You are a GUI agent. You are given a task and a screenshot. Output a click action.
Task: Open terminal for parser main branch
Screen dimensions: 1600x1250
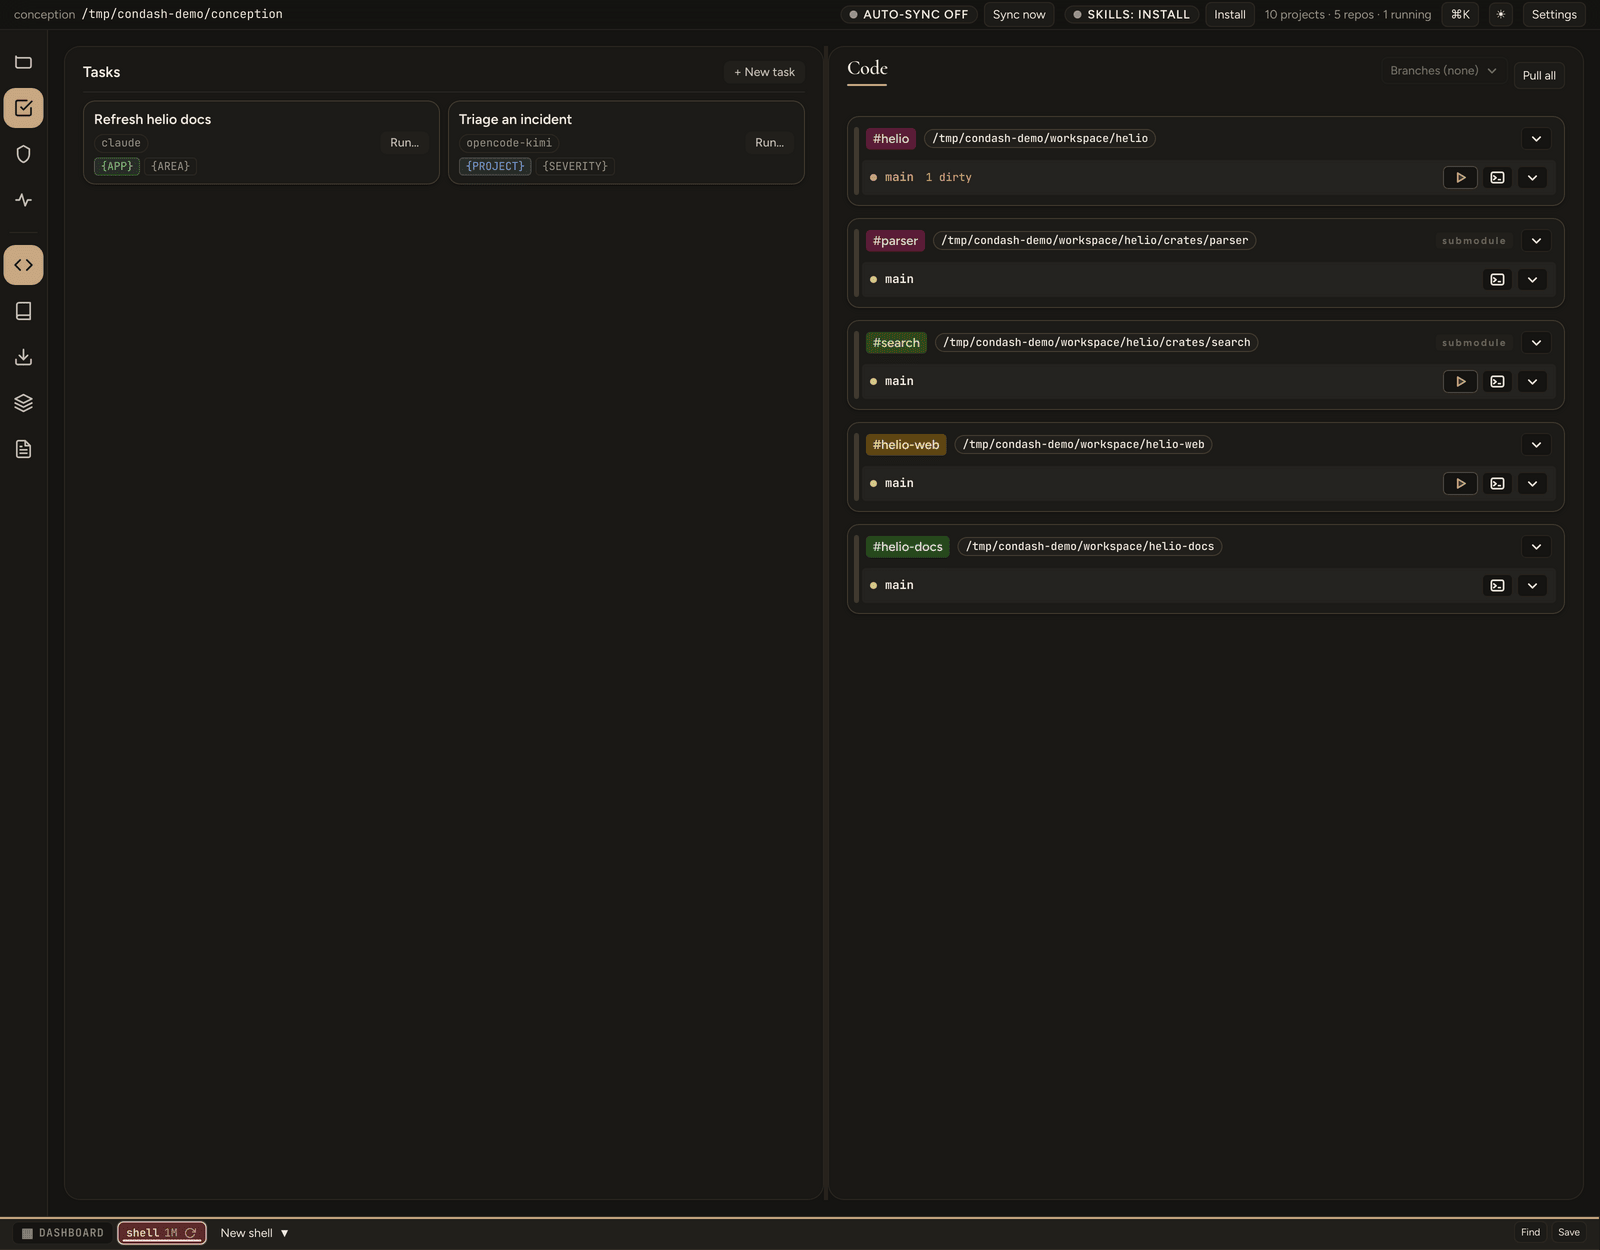[1497, 279]
